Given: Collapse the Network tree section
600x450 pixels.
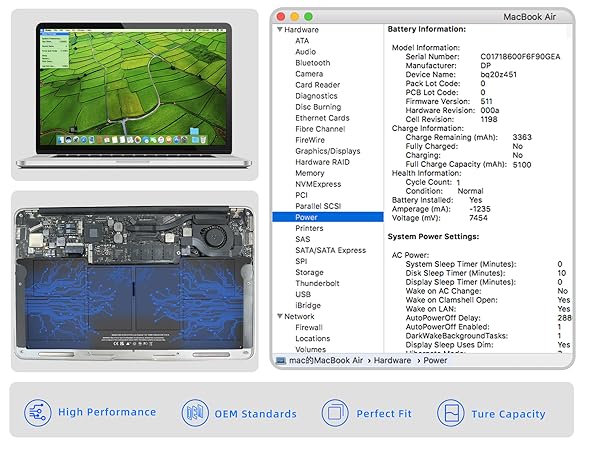Looking at the screenshot, I should point(280,316).
